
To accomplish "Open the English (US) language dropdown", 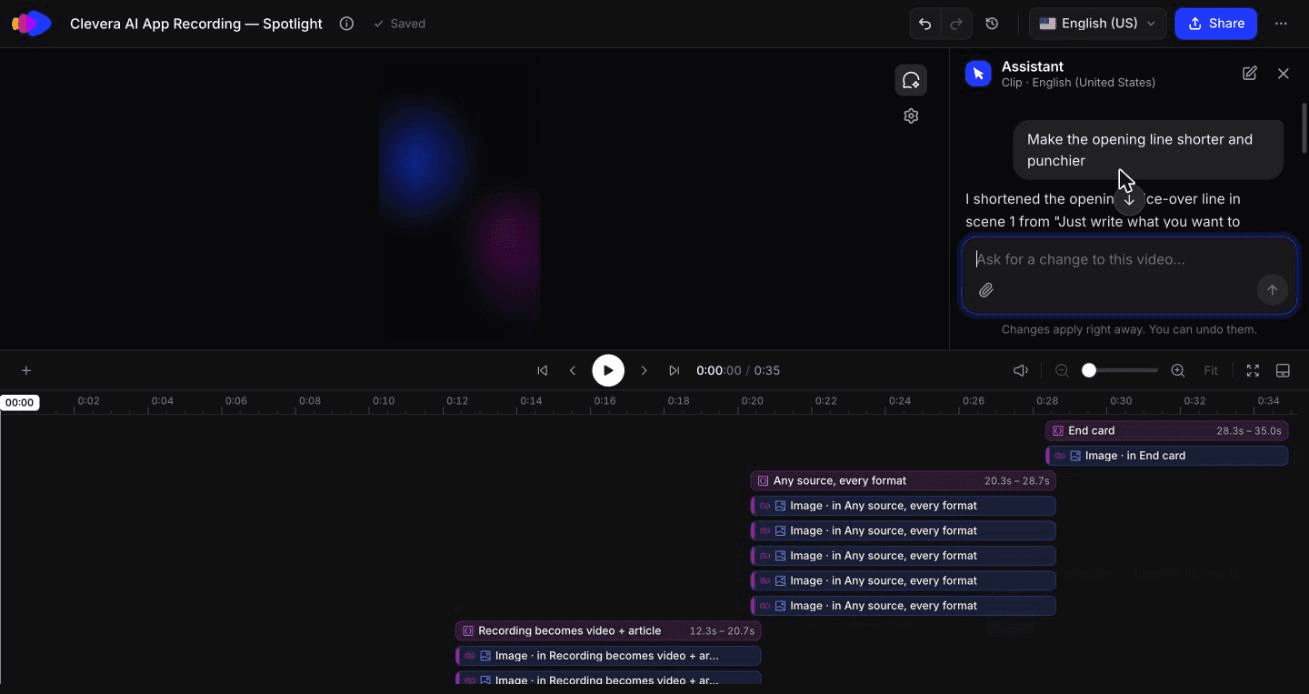I will click(x=1098, y=24).
